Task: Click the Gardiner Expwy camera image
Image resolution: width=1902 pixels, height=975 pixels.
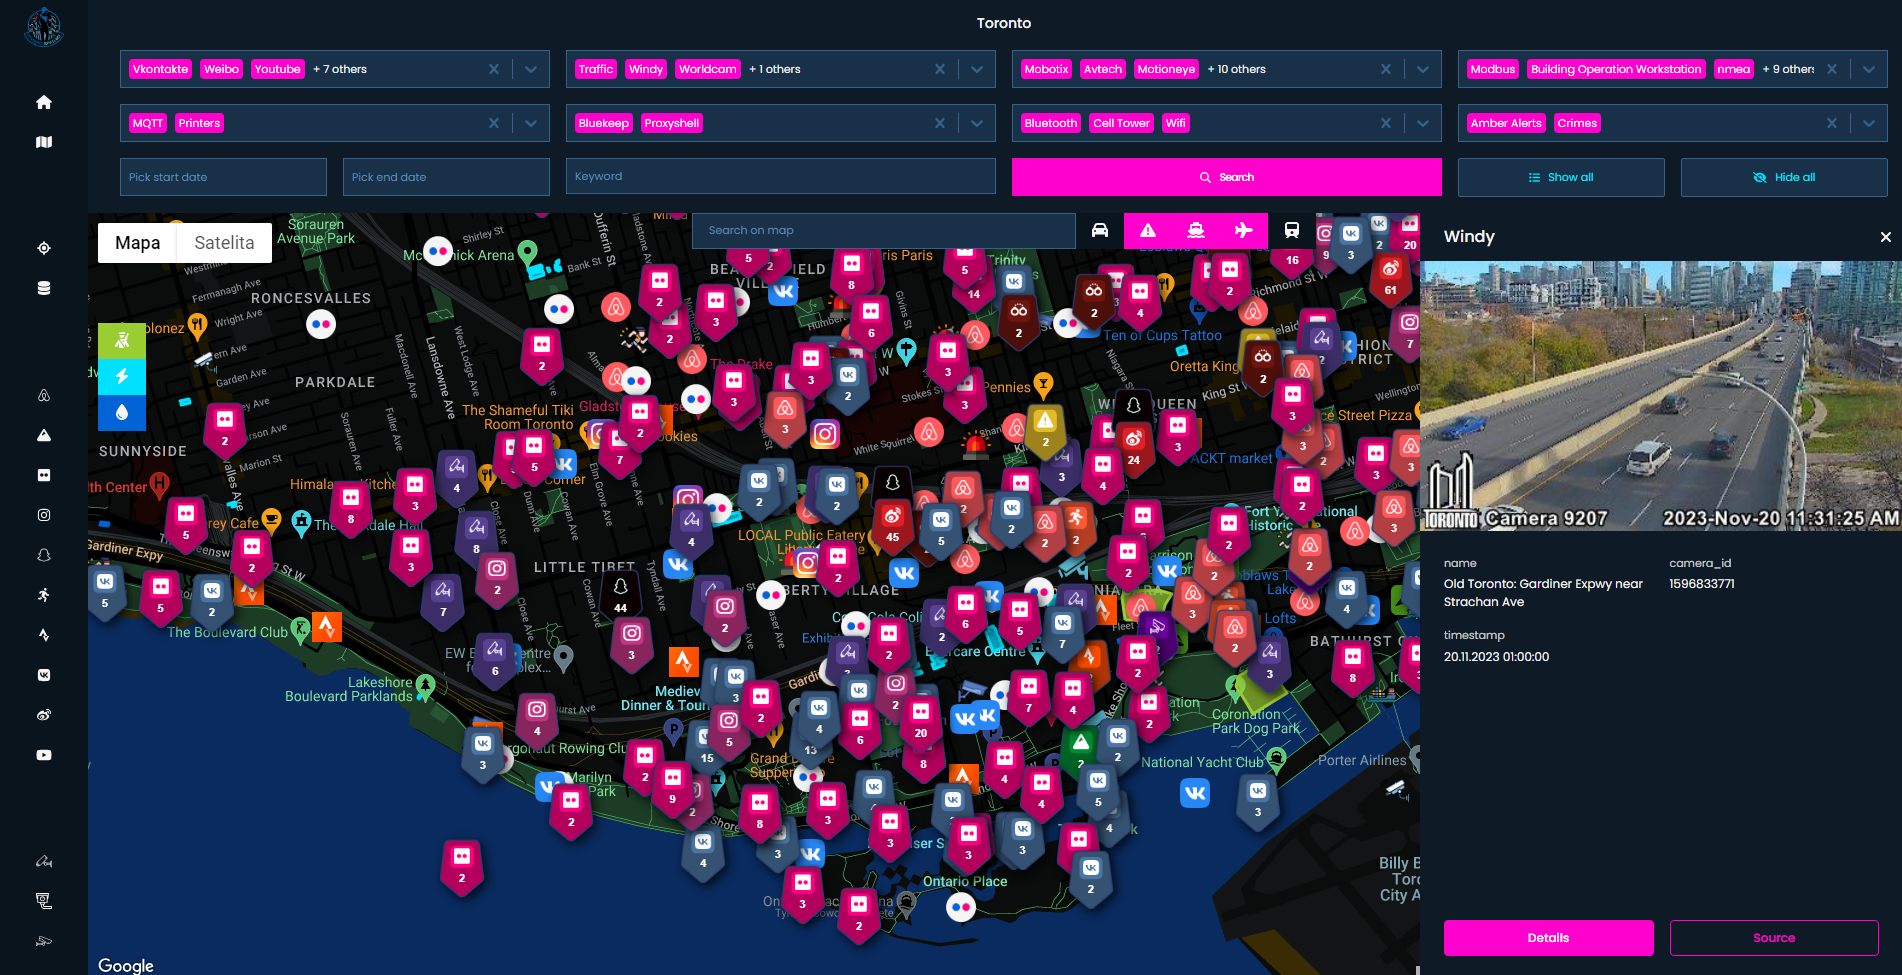Action: 1661,396
